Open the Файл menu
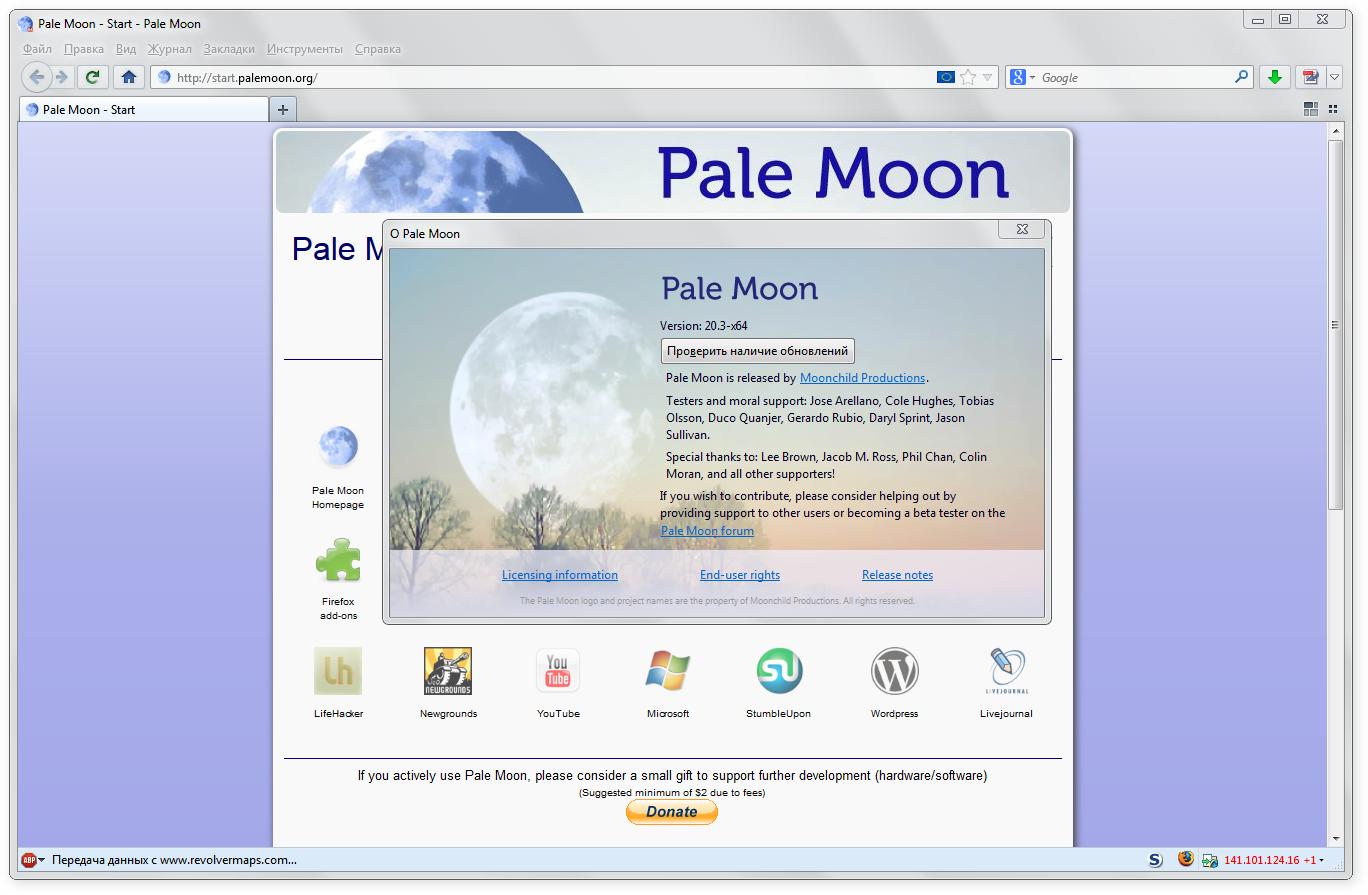The width and height of the screenshot is (1368, 895). (38, 48)
